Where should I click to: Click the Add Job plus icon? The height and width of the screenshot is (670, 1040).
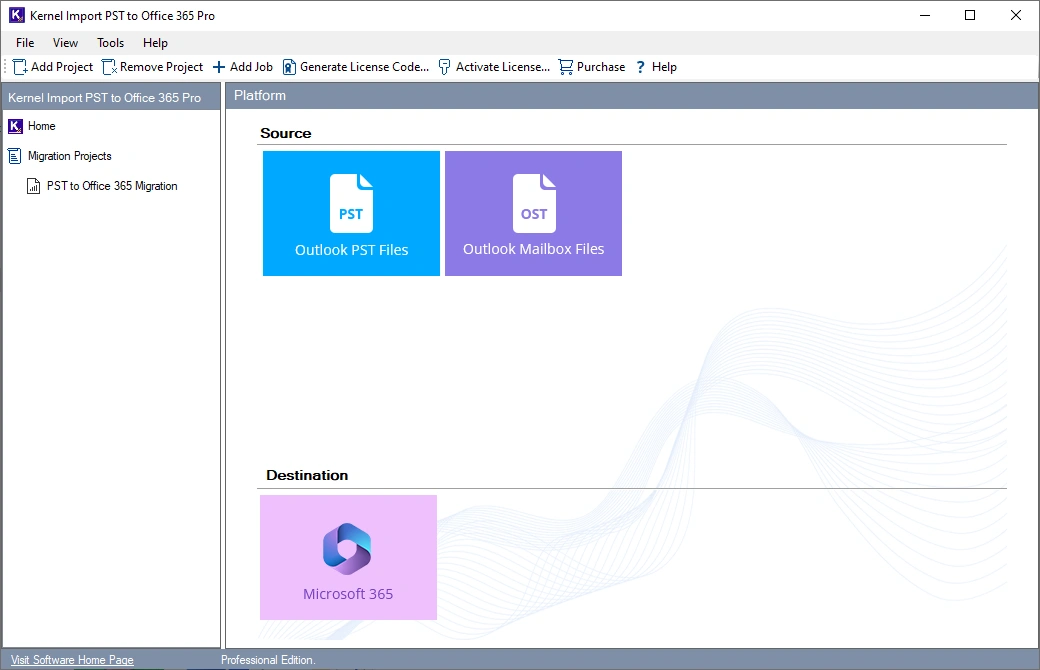(x=219, y=67)
